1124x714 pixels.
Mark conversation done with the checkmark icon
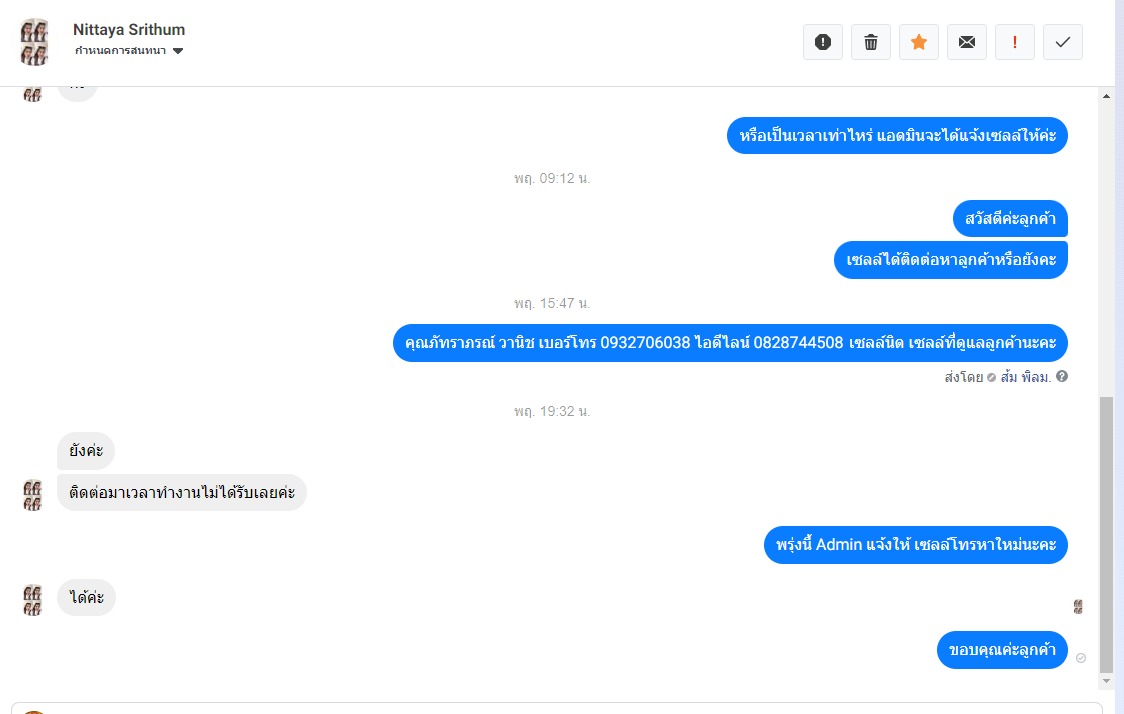[1062, 42]
